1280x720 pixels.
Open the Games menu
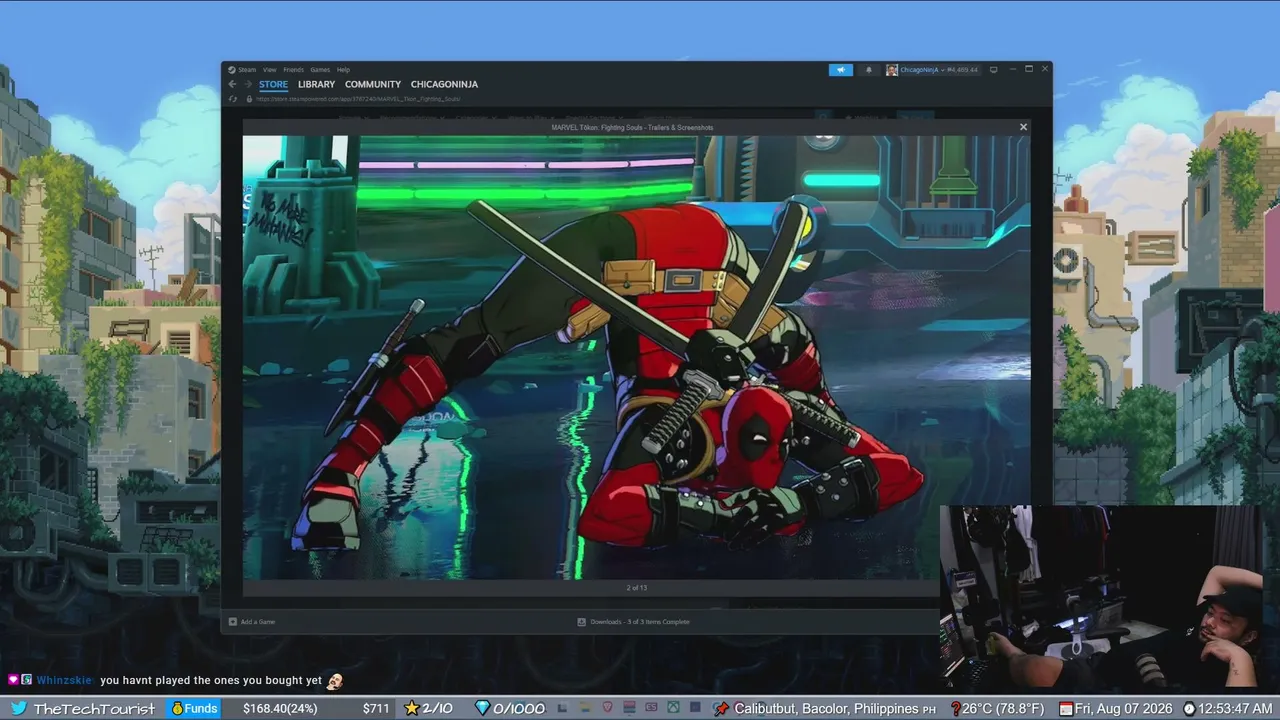pos(320,70)
